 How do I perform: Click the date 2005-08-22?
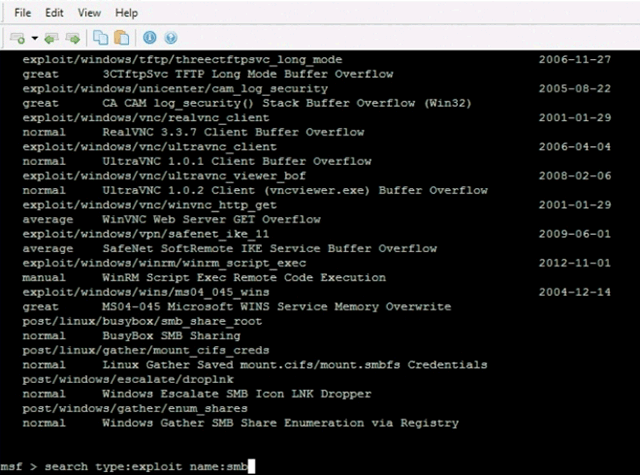click(575, 89)
